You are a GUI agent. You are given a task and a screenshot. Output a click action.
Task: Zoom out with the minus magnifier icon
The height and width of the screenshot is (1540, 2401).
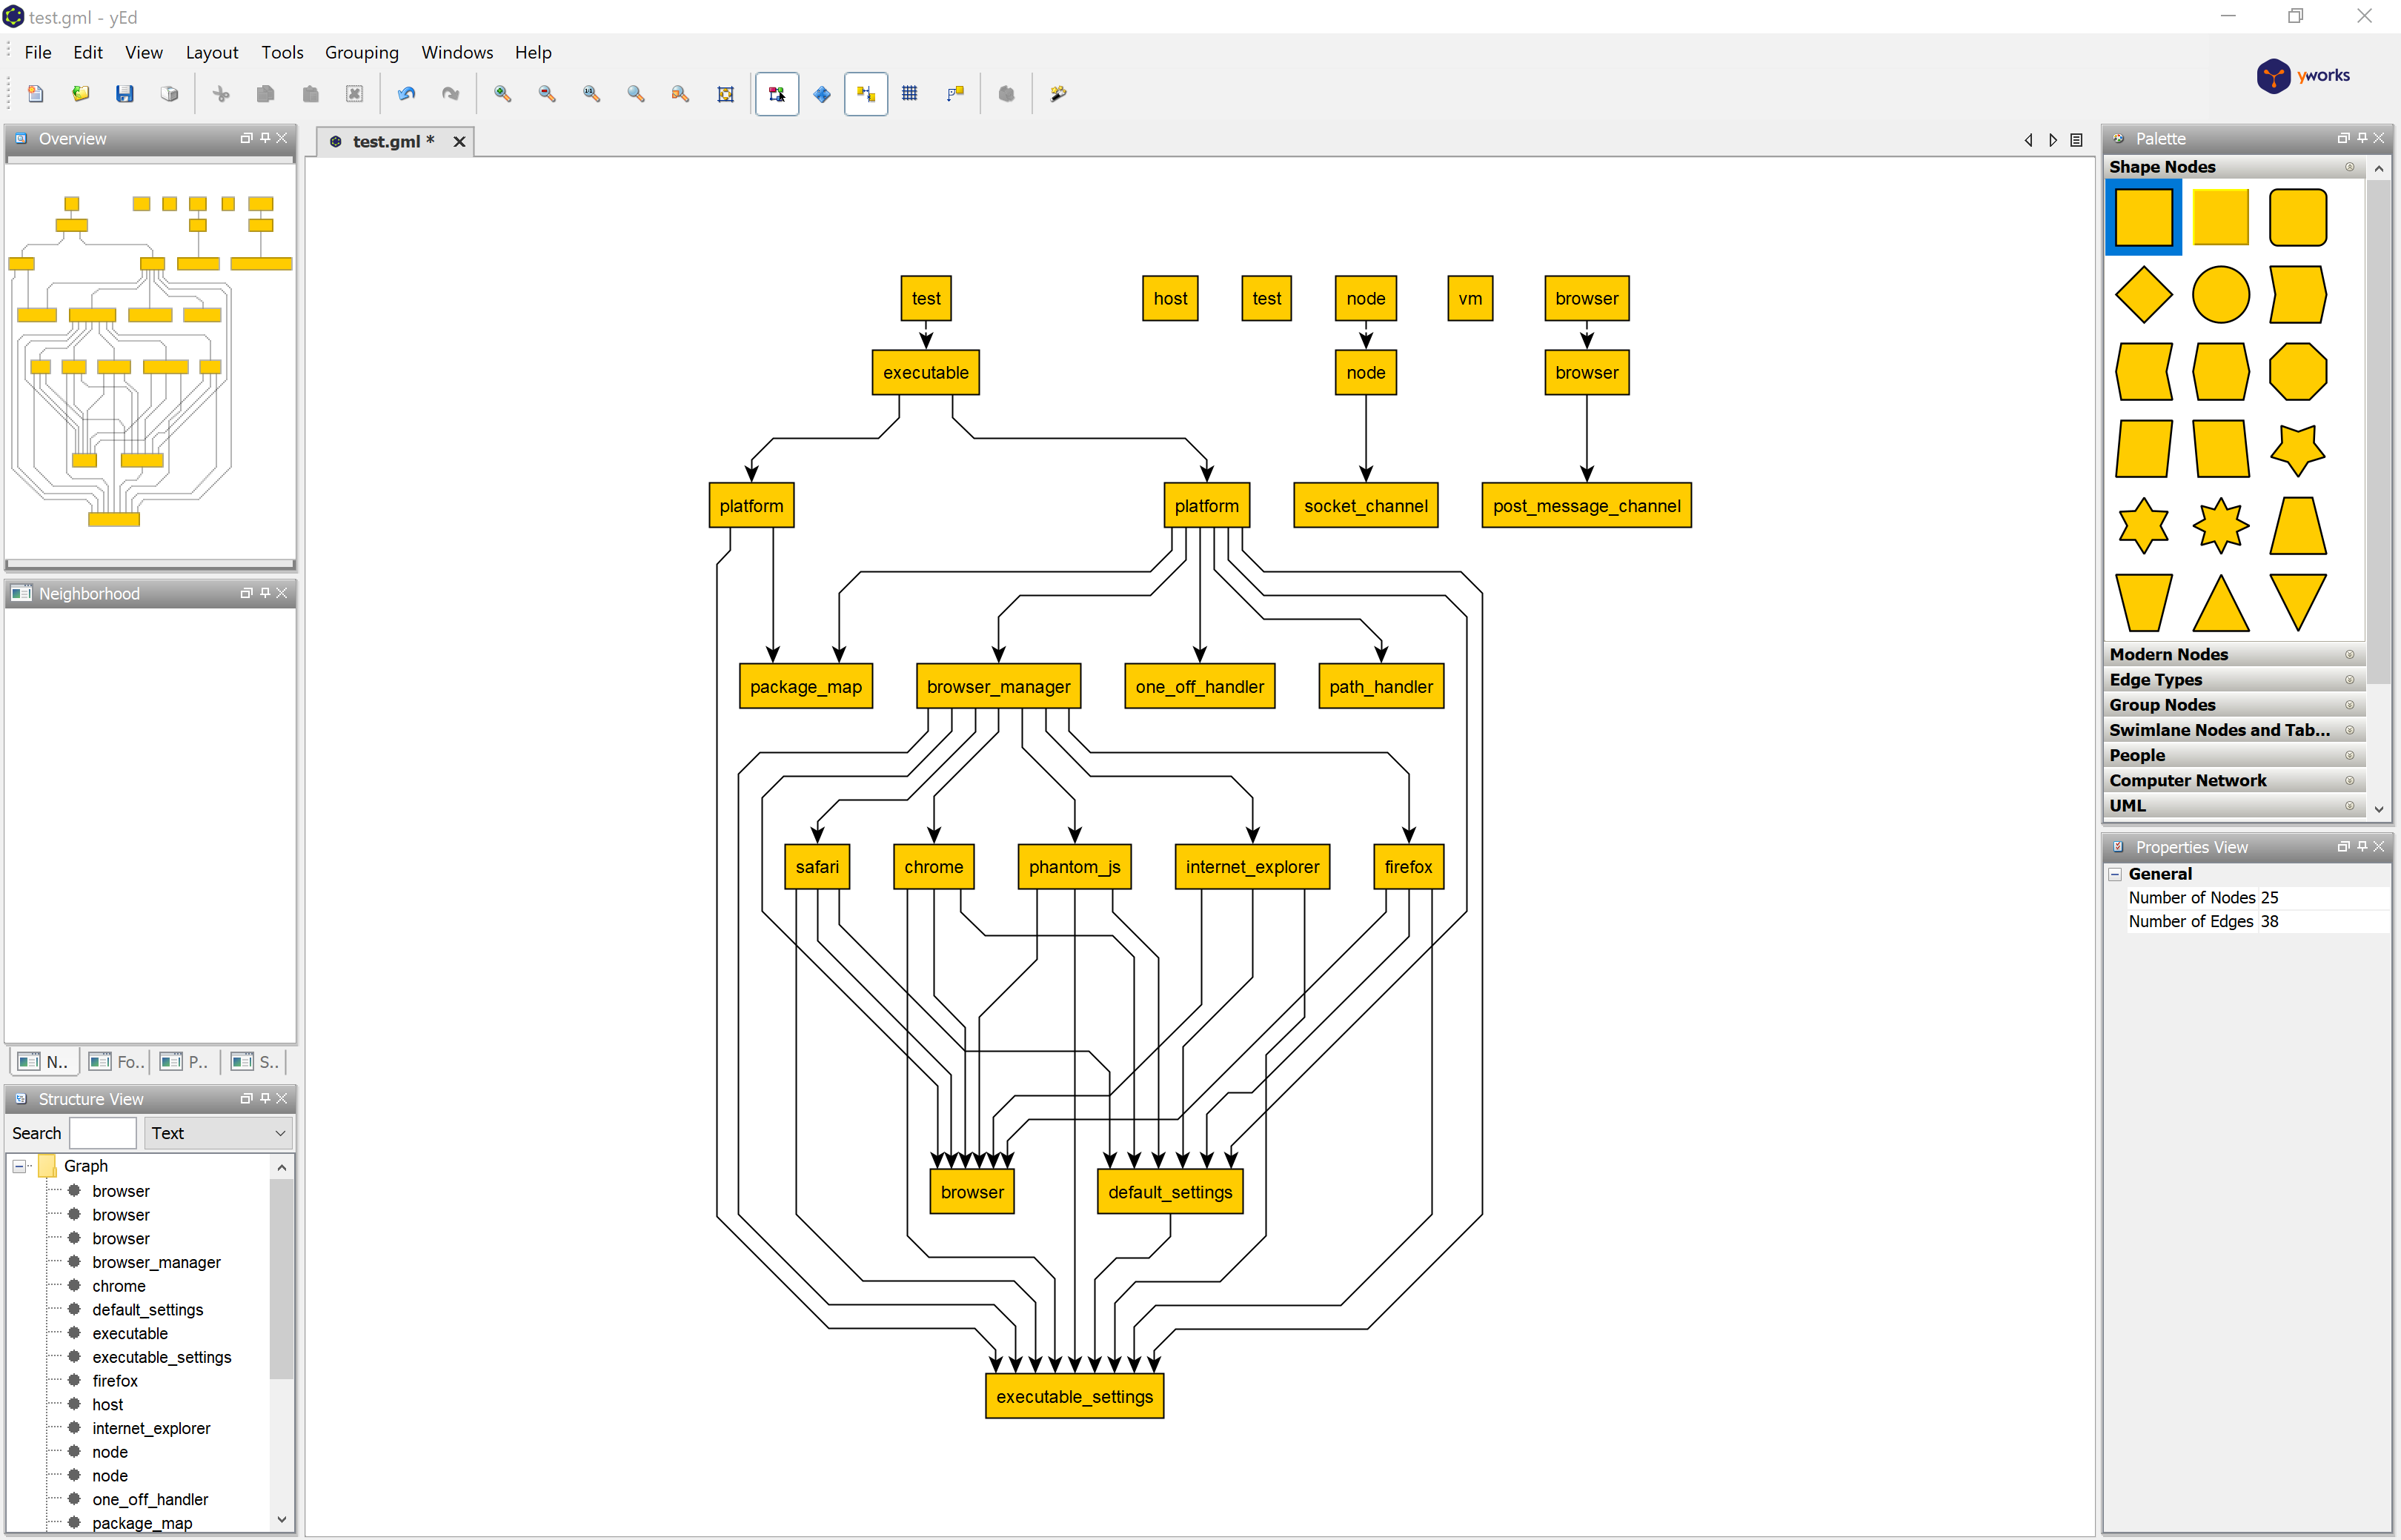tap(547, 94)
